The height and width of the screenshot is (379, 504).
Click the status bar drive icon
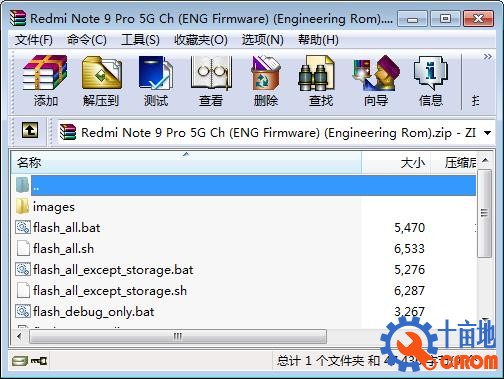pyautogui.click(x=19, y=361)
